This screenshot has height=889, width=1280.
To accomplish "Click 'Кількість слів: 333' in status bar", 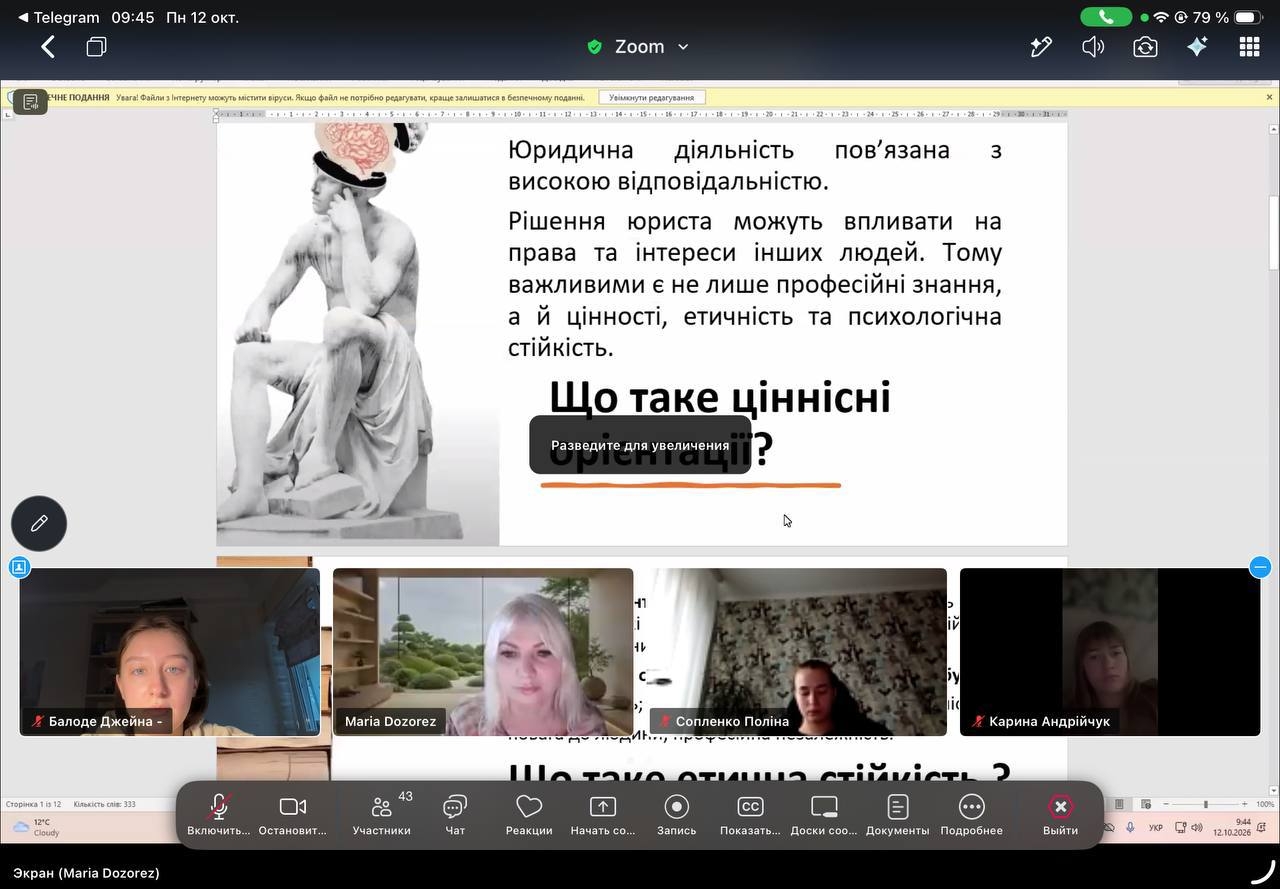I will click(x=104, y=804).
